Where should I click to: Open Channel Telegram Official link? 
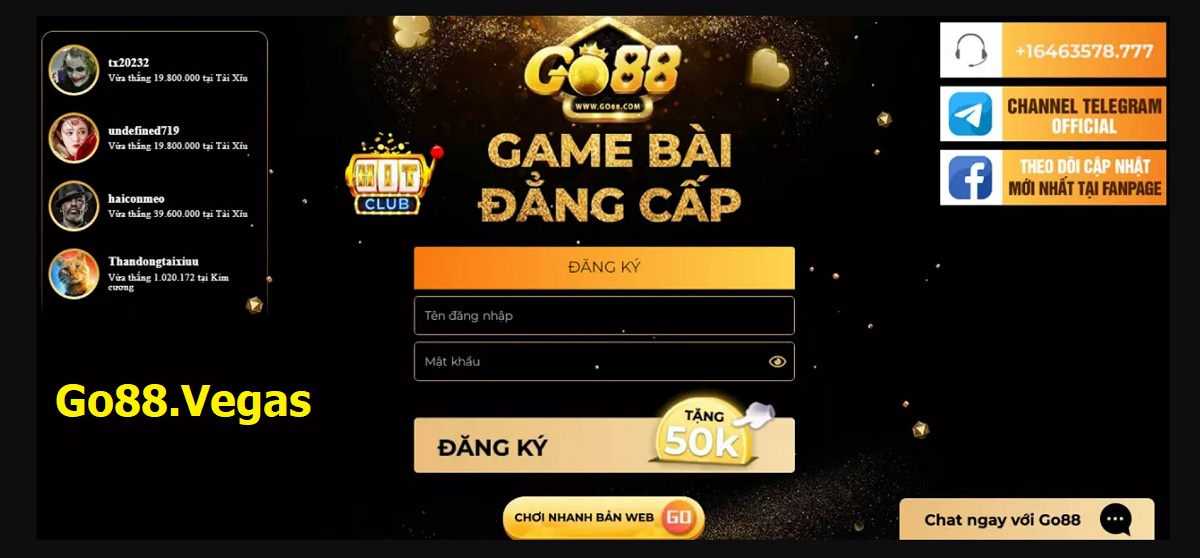pos(1084,115)
